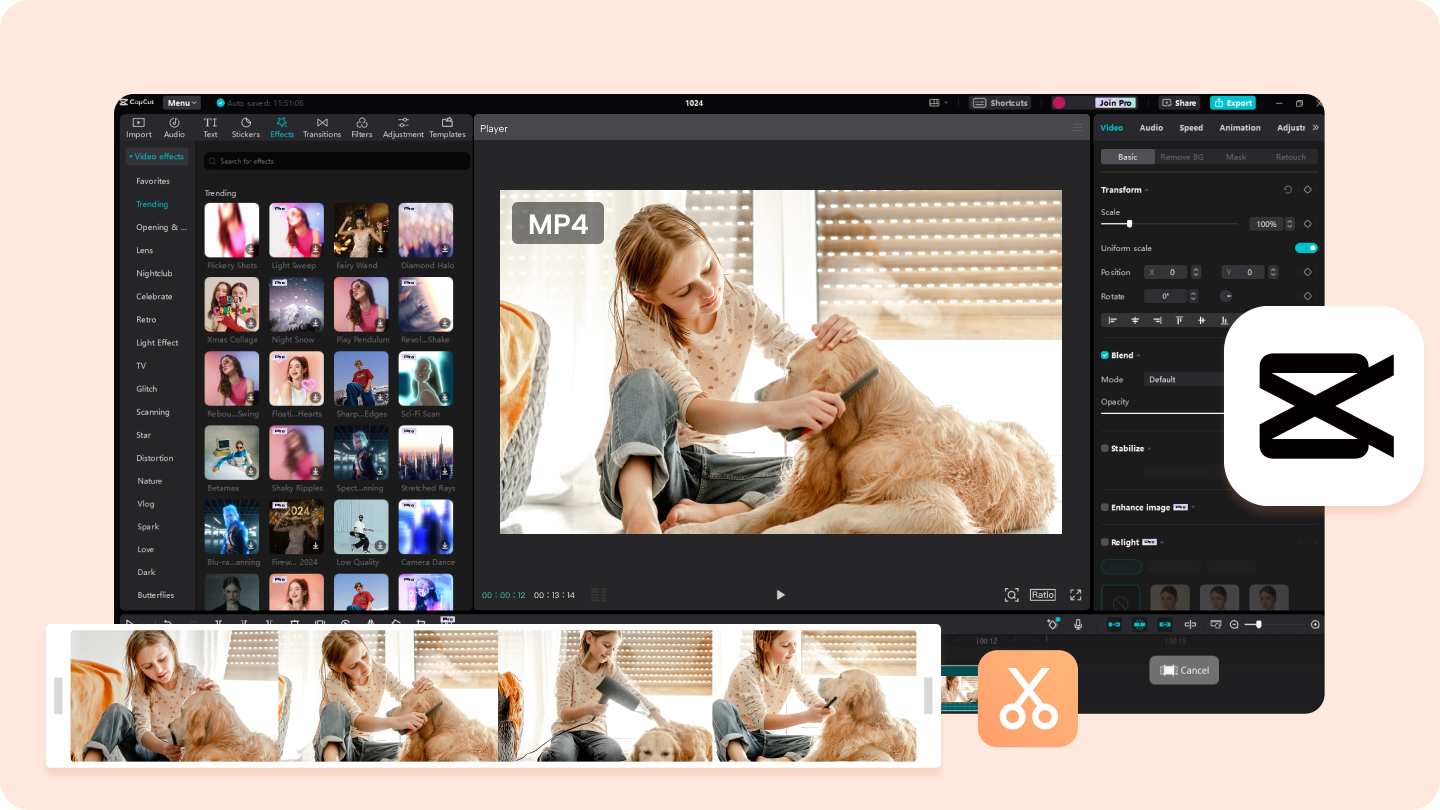Open the Import media panel

(x=139, y=128)
